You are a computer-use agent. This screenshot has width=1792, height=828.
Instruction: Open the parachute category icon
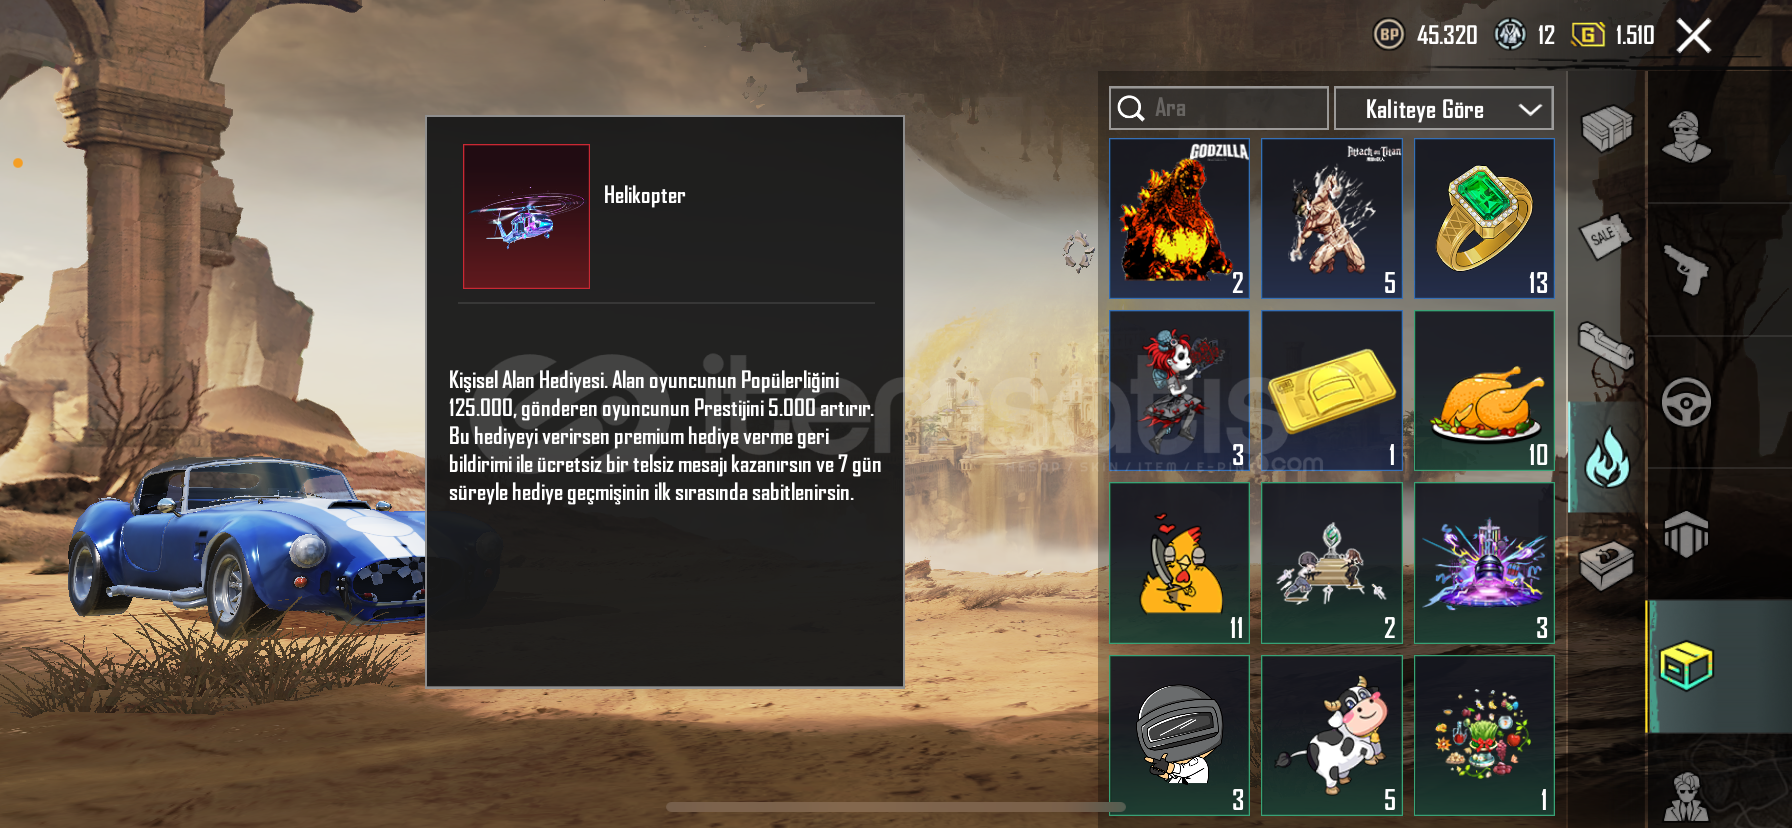1686,533
